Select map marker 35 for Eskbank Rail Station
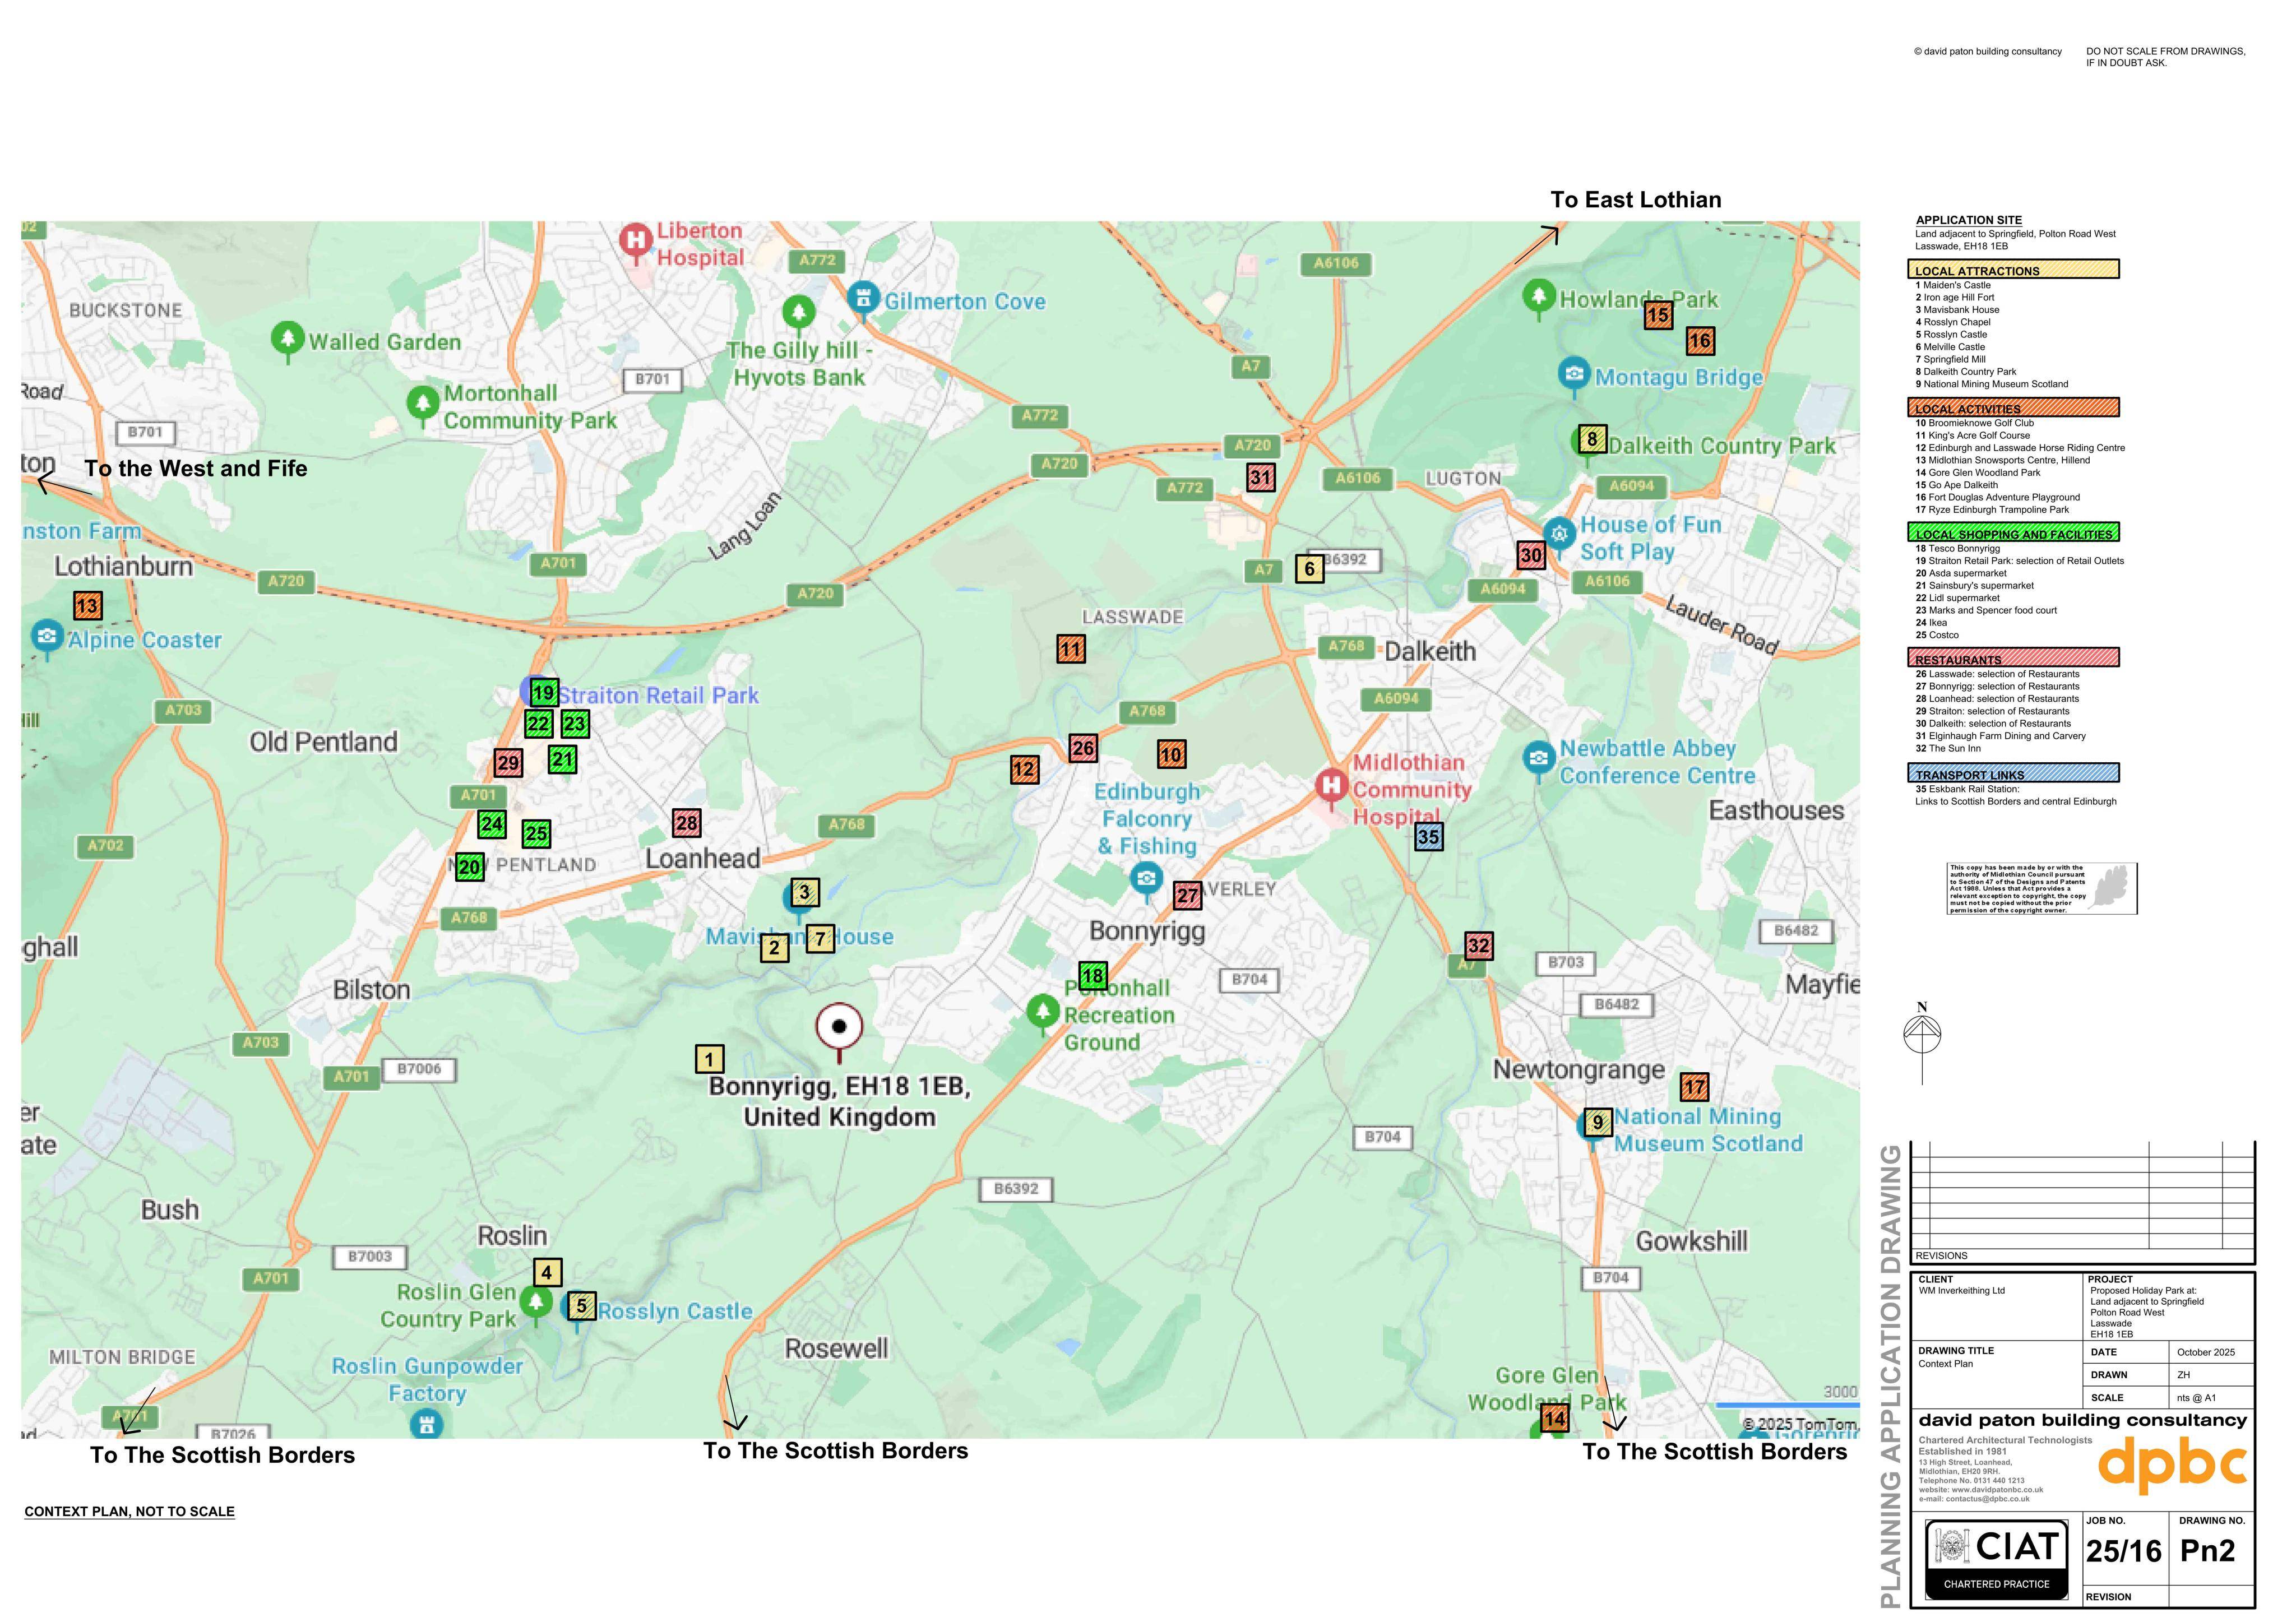Viewport: 2296px width, 1622px height. [x=1429, y=837]
